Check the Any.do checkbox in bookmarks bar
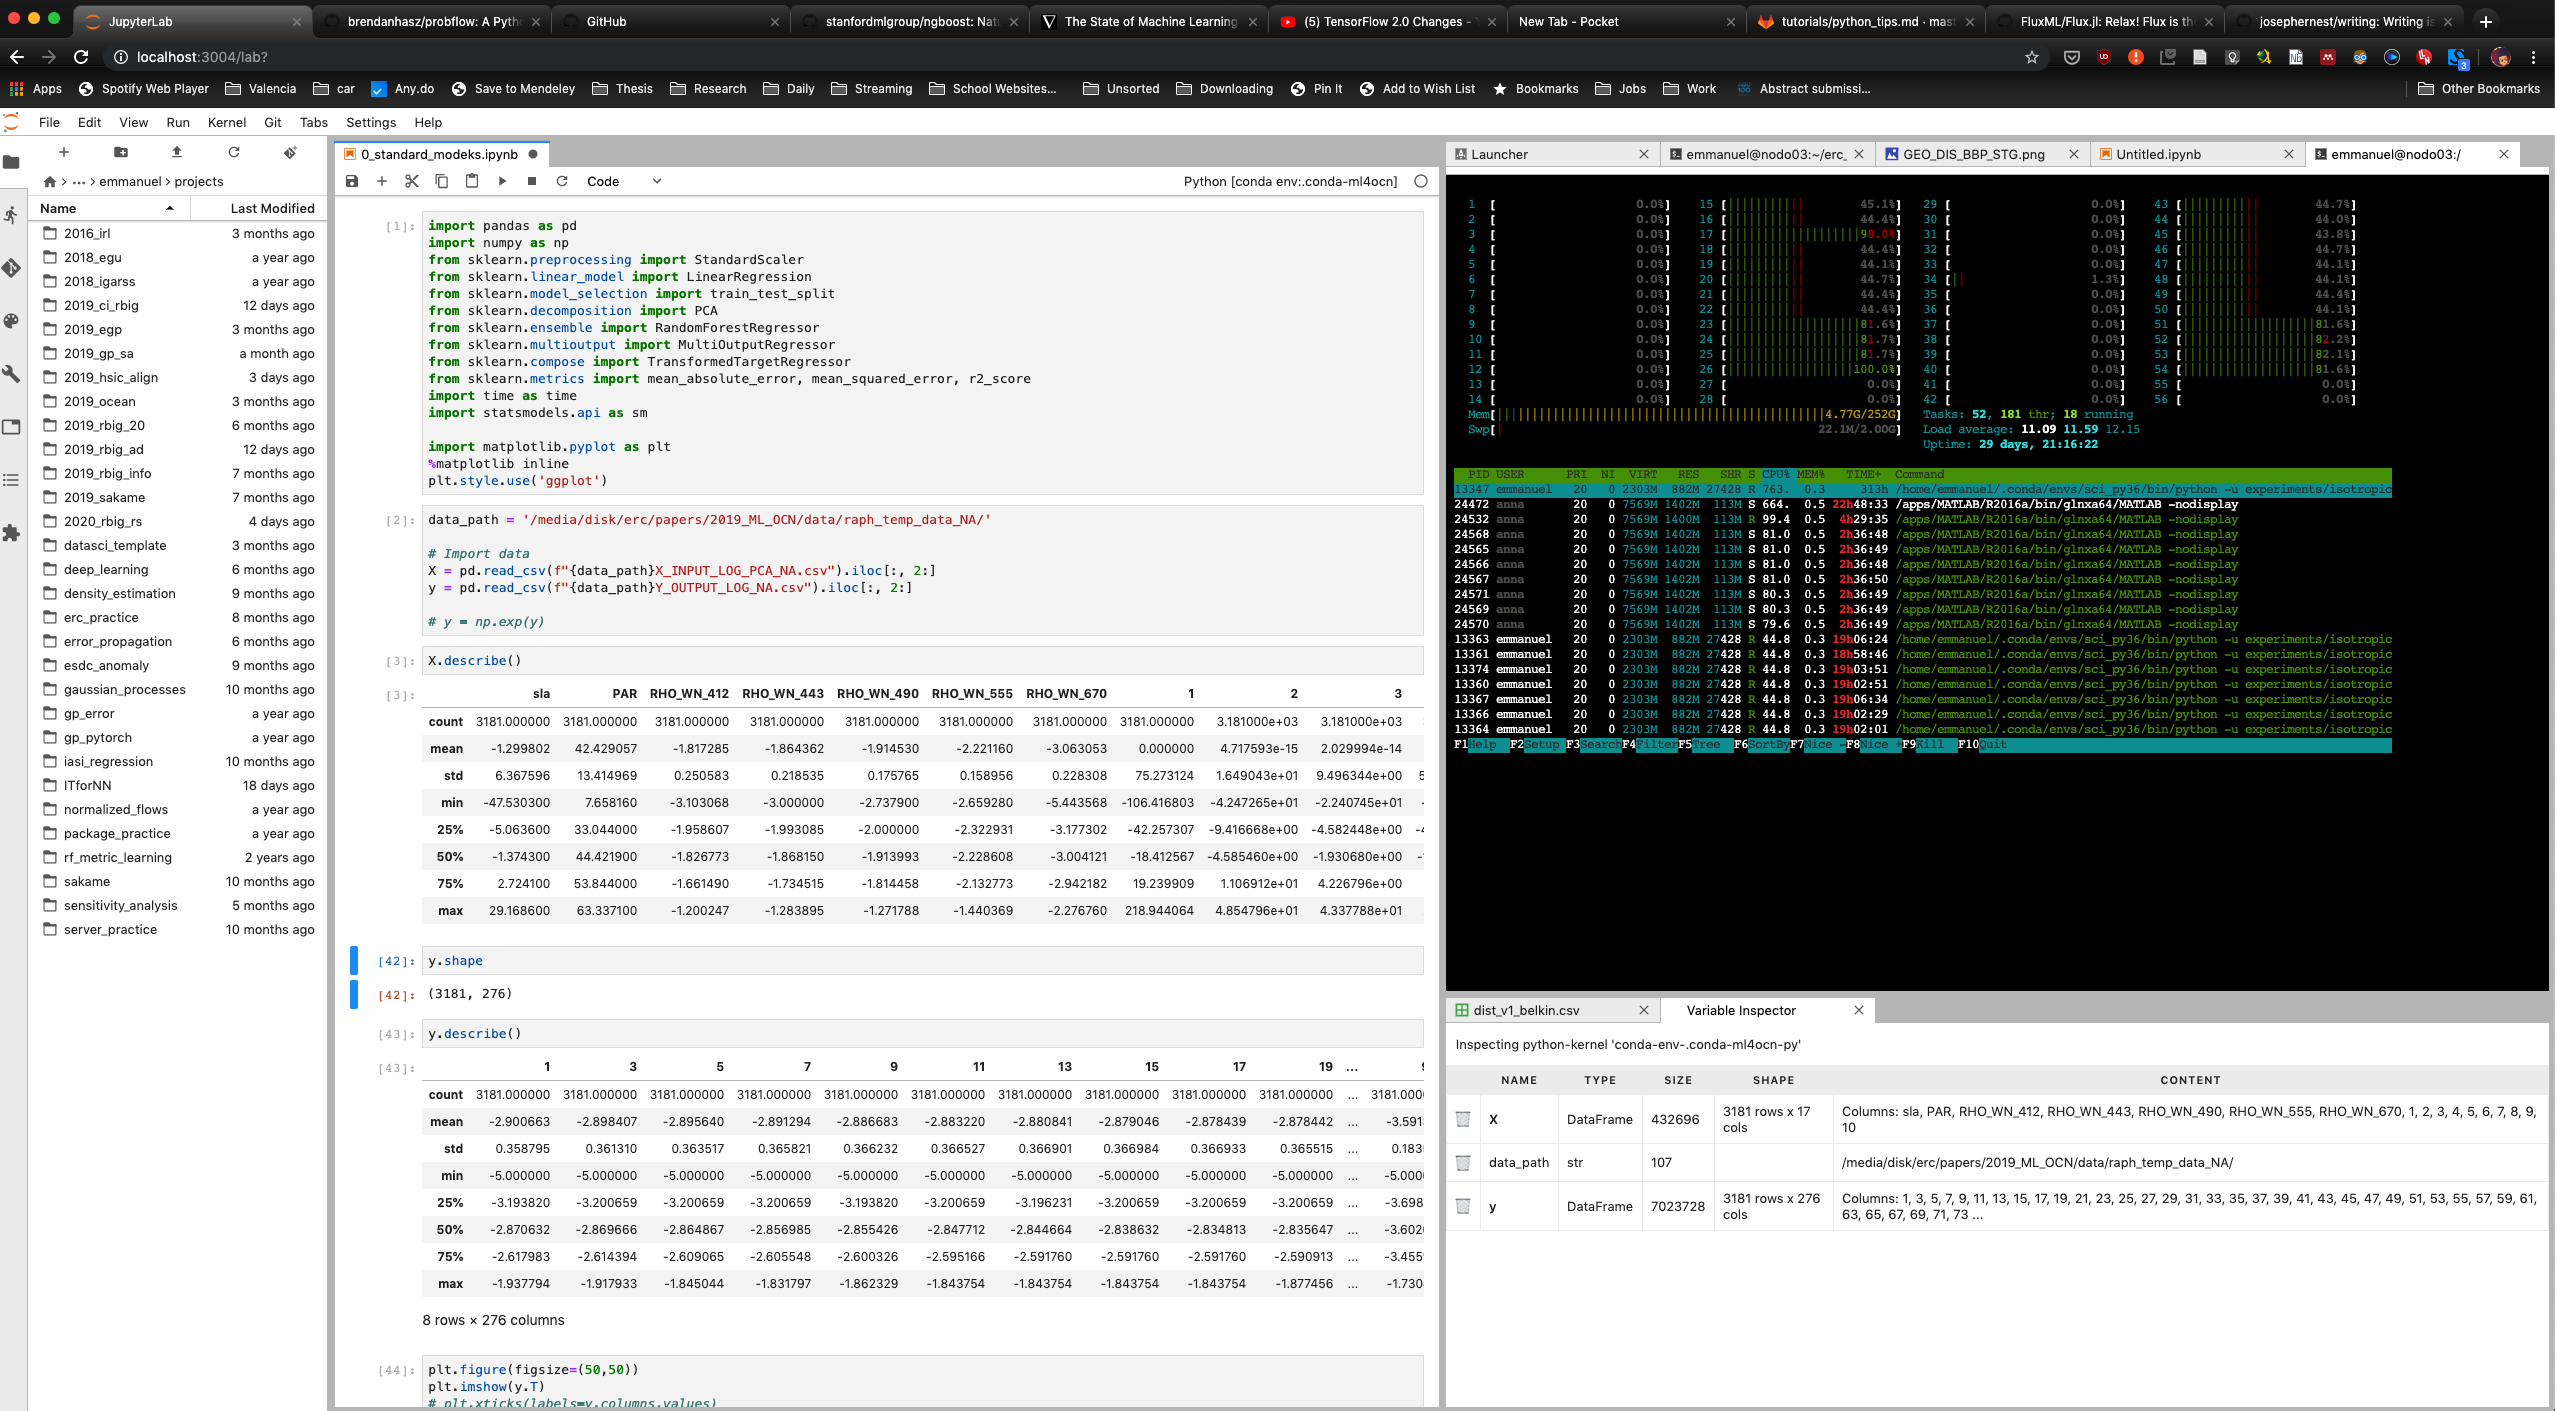This screenshot has height=1411, width=2555. coord(379,88)
